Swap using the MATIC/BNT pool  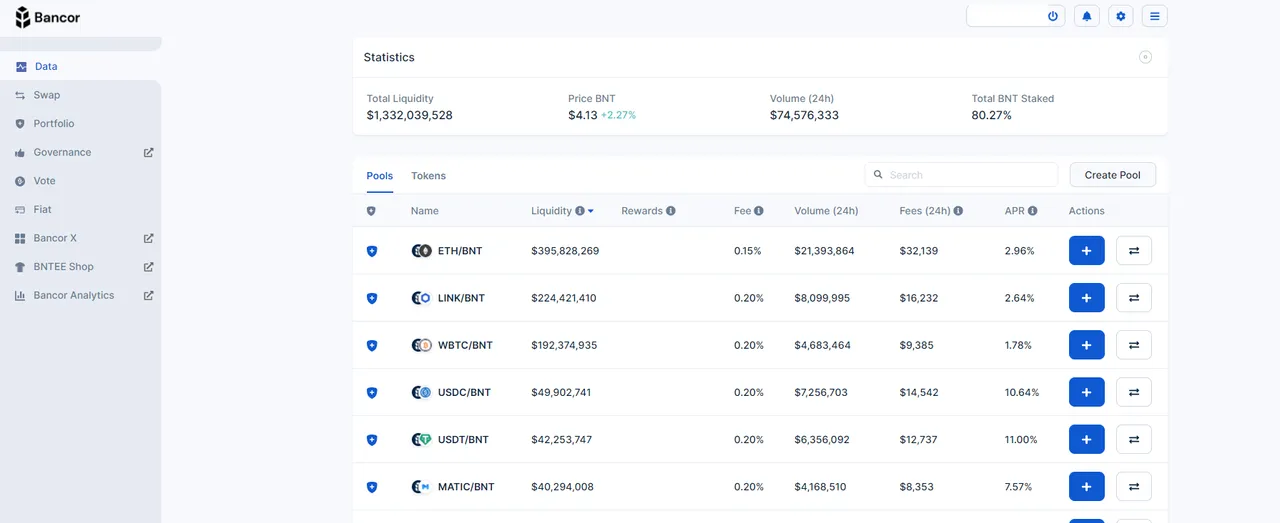click(x=1134, y=487)
